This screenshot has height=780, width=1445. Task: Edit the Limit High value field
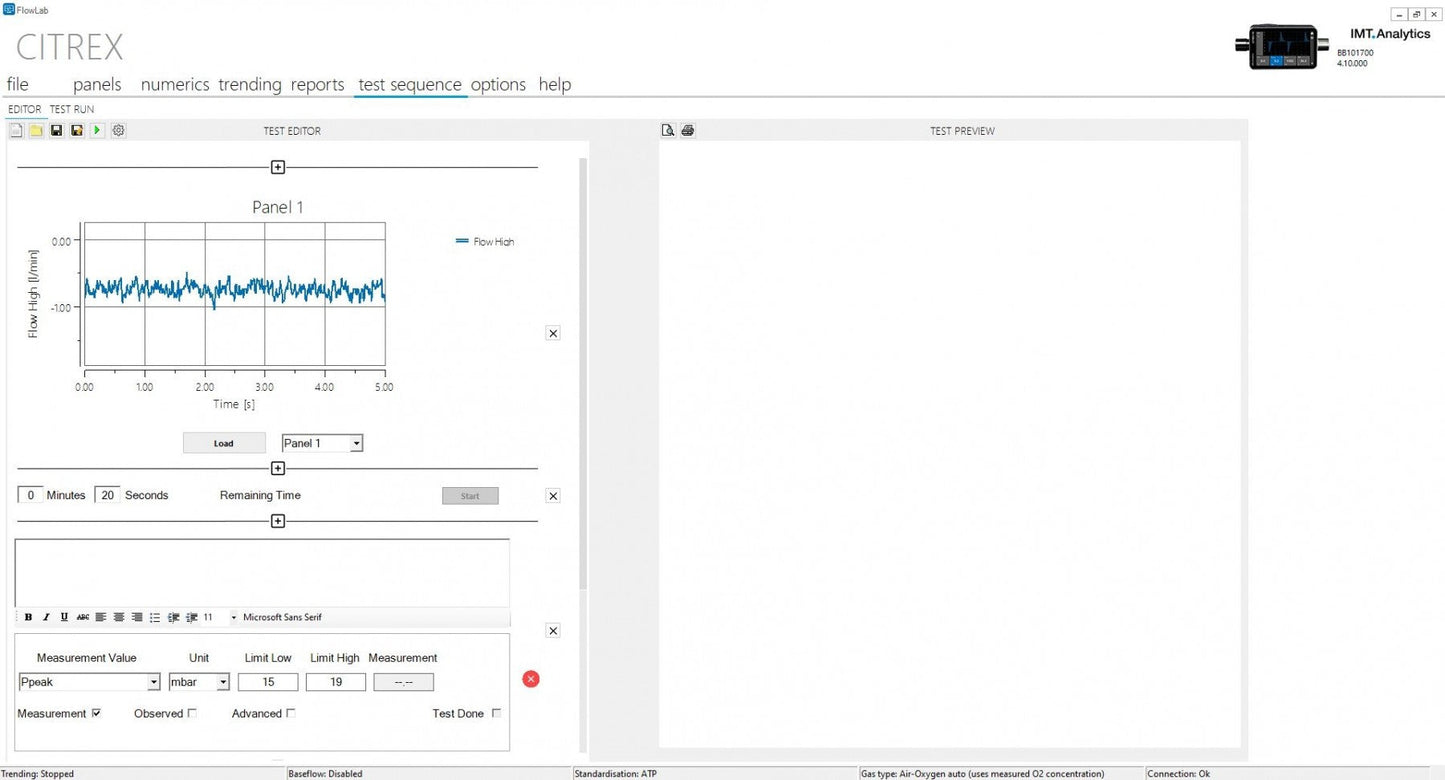coord(335,682)
